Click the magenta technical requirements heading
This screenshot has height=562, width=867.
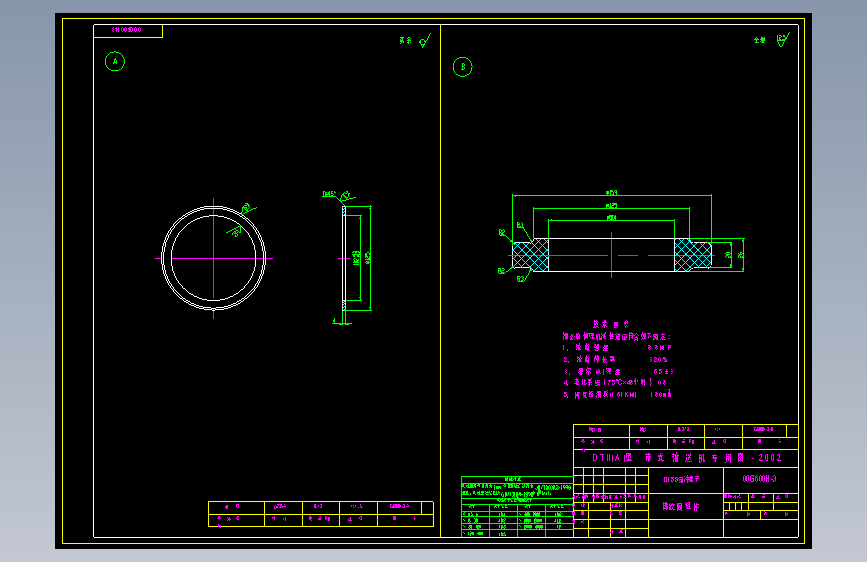(611, 324)
